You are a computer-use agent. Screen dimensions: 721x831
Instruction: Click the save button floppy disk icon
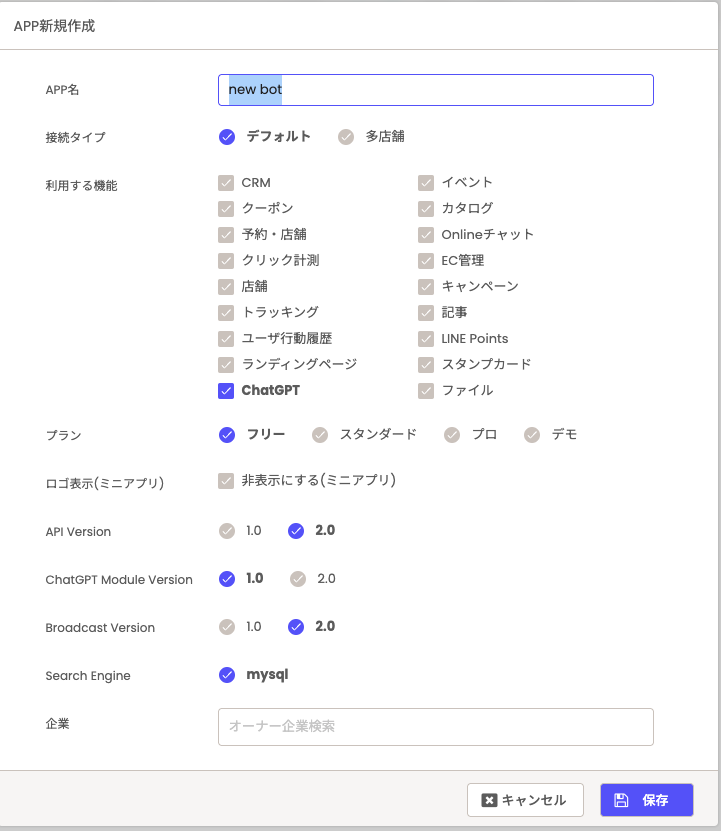621,800
